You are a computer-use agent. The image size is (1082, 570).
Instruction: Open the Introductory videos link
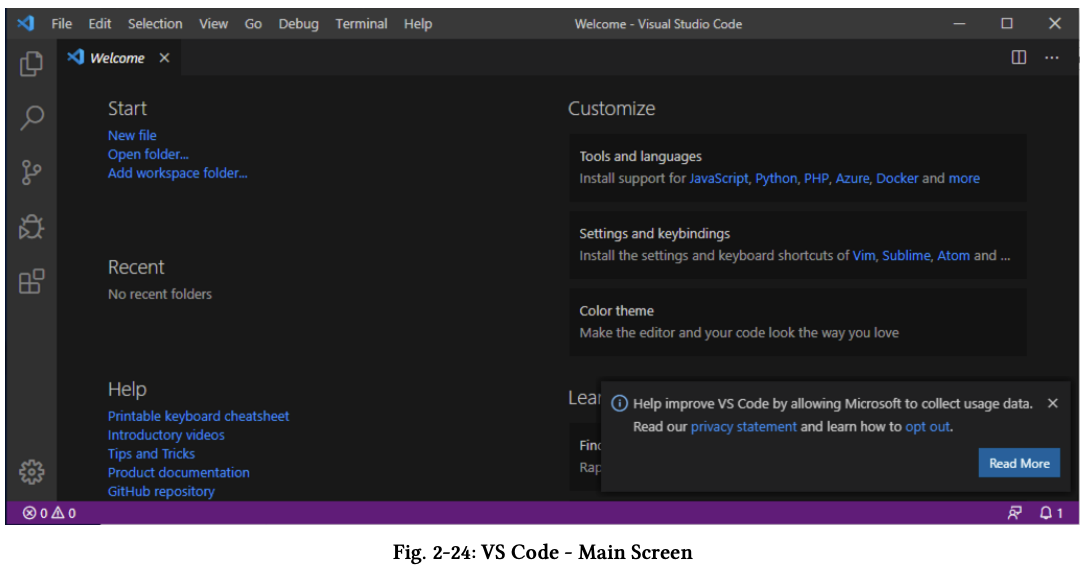click(166, 435)
